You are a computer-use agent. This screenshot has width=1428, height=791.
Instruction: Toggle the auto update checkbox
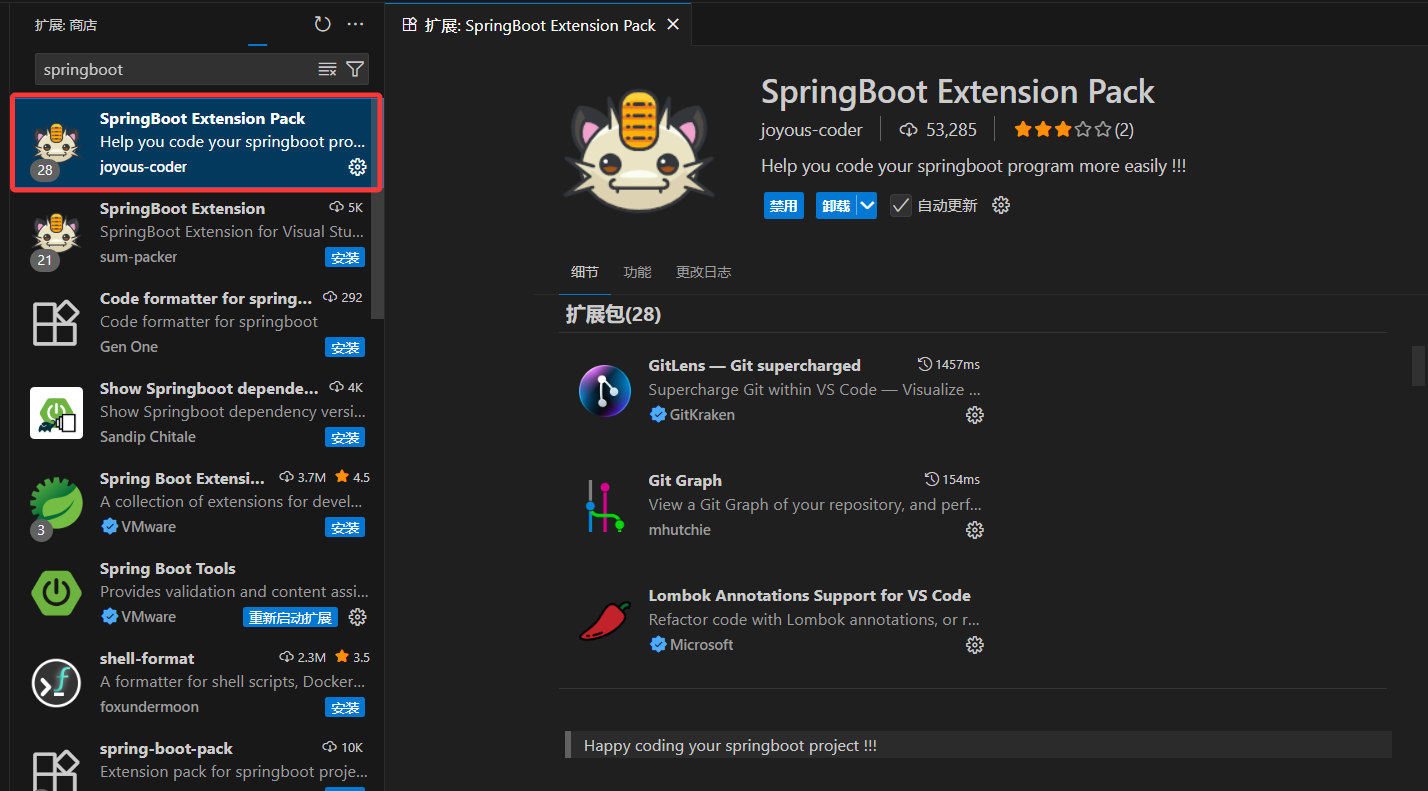coord(900,205)
